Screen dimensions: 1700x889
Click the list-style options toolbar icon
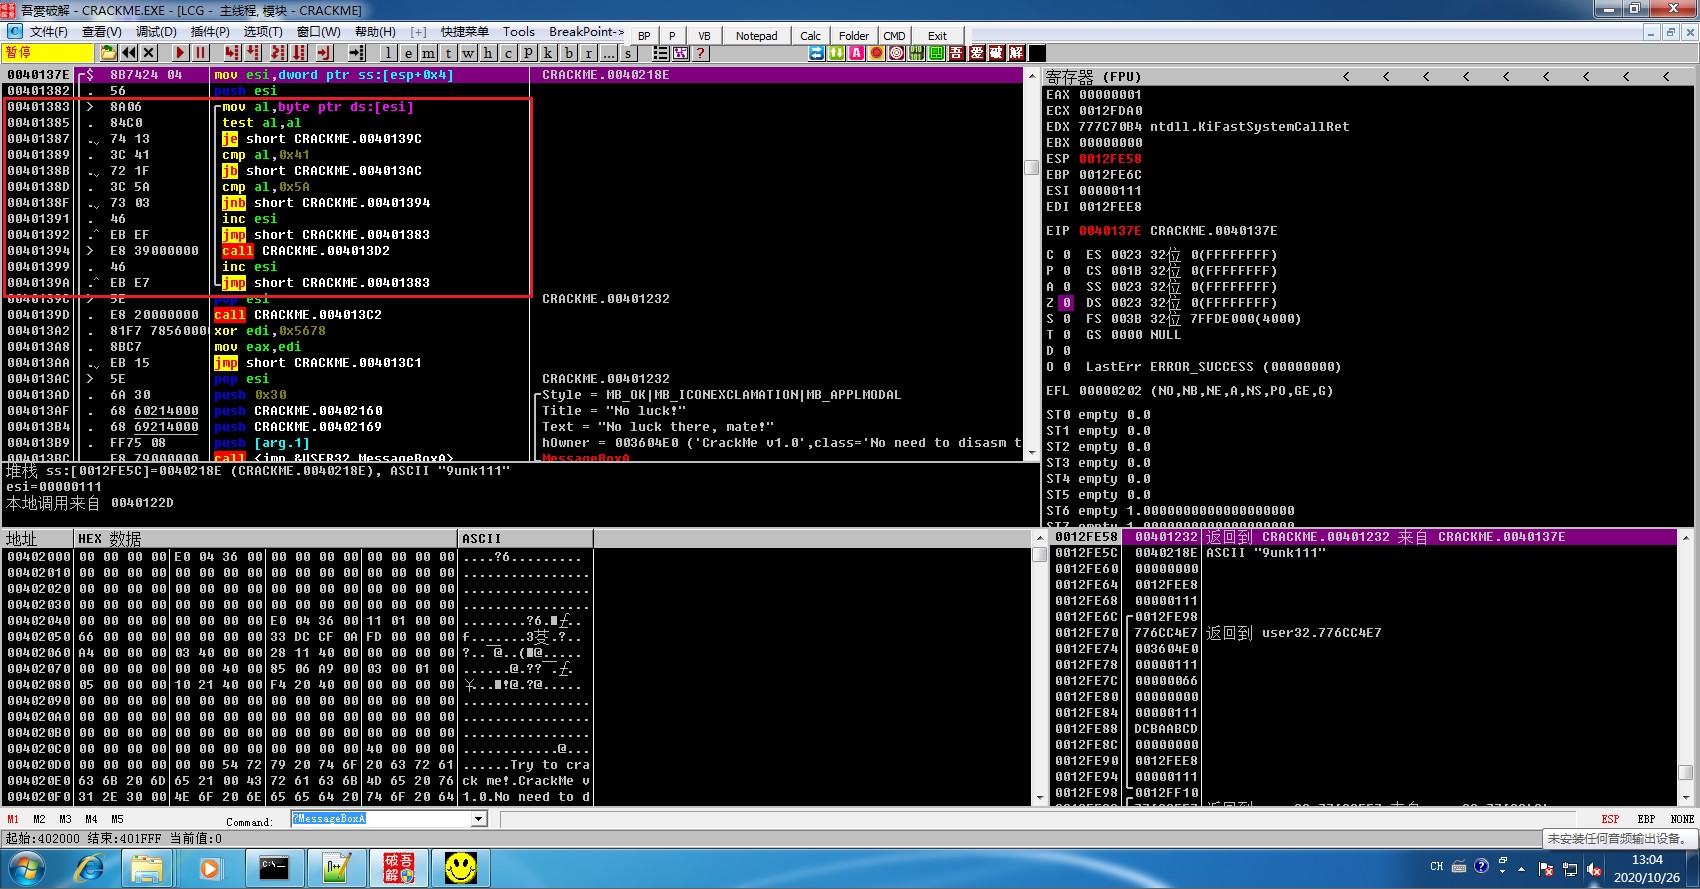pos(661,53)
